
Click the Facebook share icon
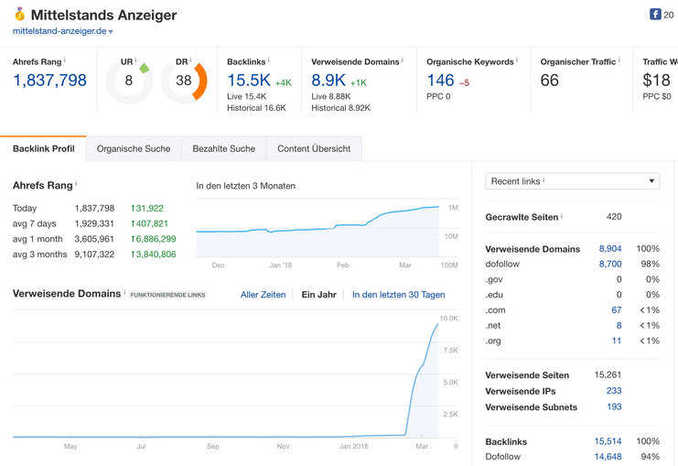(x=655, y=14)
